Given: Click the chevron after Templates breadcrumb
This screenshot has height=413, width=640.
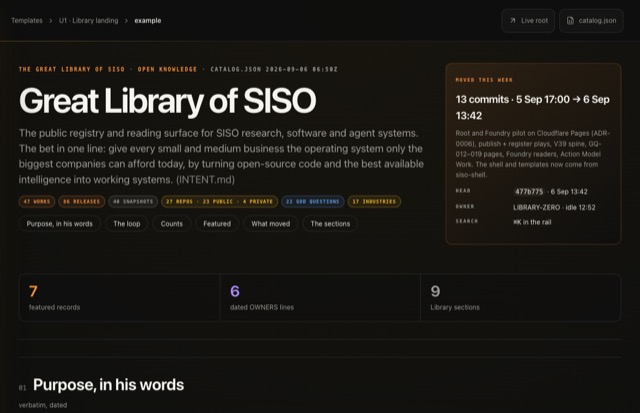Looking at the screenshot, I should (x=51, y=21).
